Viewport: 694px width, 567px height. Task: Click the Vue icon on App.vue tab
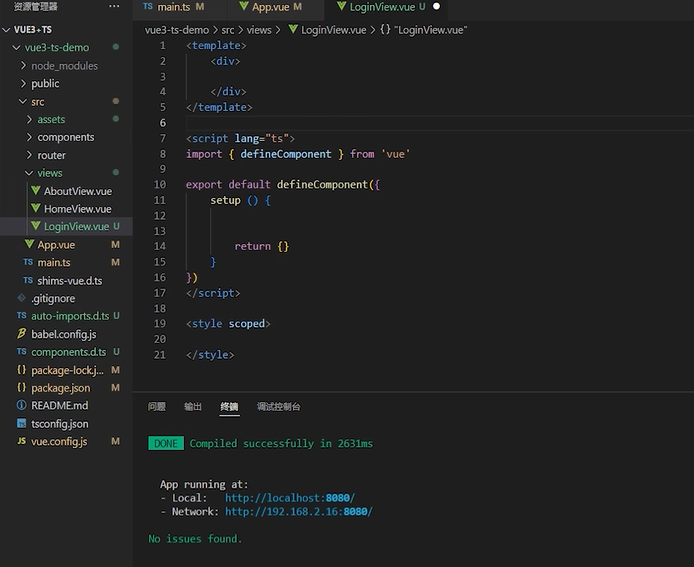click(x=243, y=6)
